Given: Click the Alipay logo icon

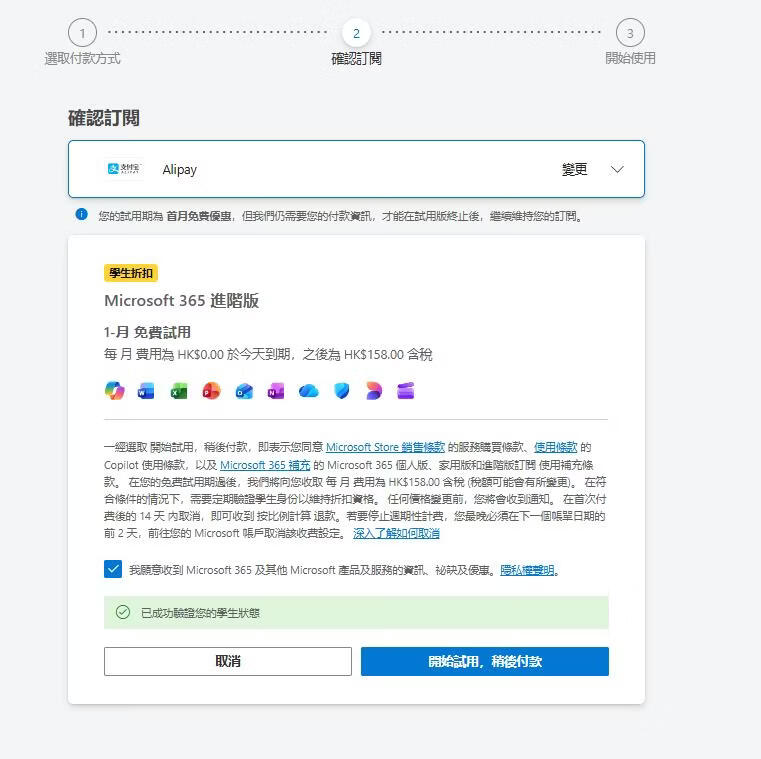Looking at the screenshot, I should click(125, 169).
